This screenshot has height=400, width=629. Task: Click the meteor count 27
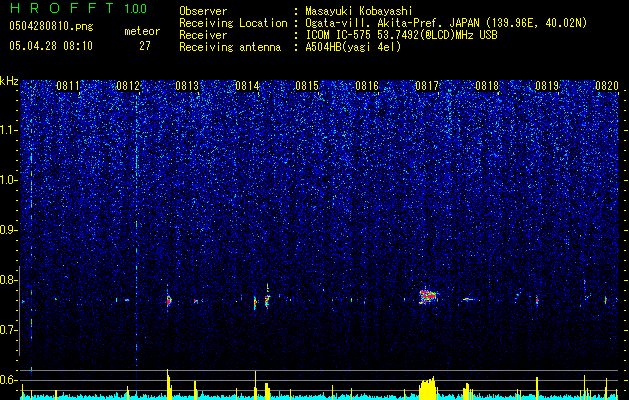[x=145, y=46]
